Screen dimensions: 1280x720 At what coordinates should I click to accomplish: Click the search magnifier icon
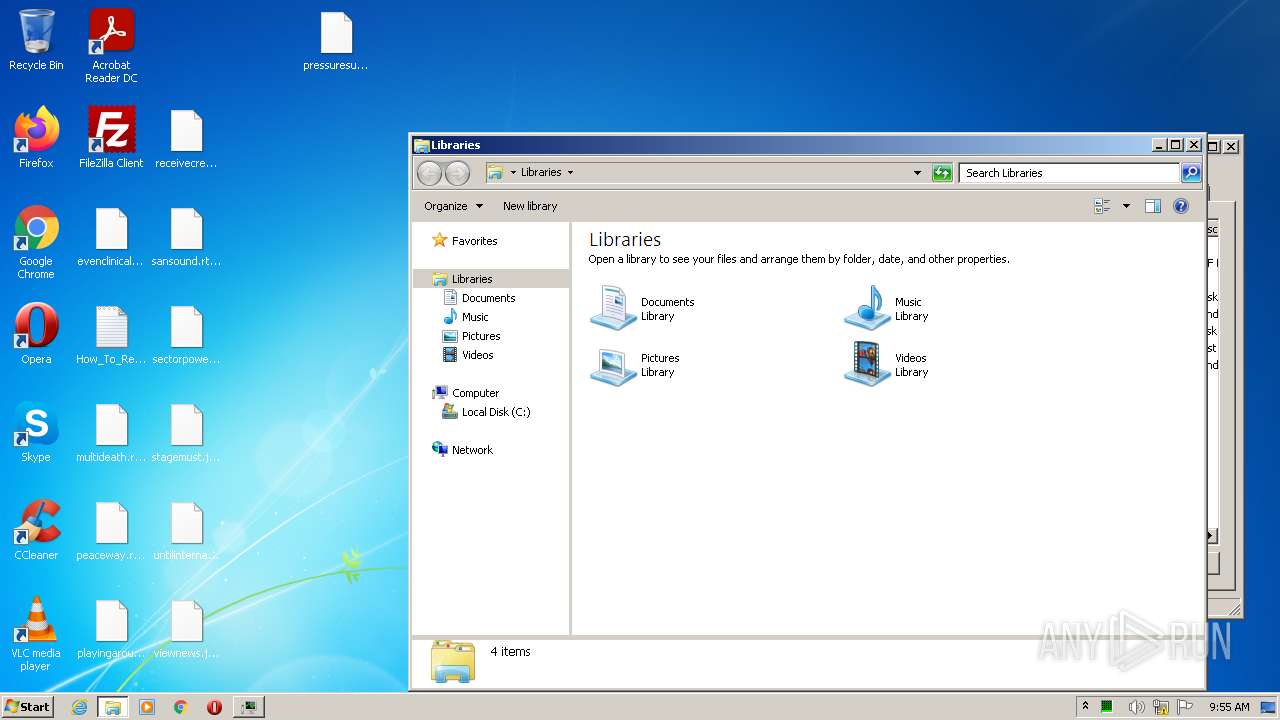pyautogui.click(x=1191, y=173)
